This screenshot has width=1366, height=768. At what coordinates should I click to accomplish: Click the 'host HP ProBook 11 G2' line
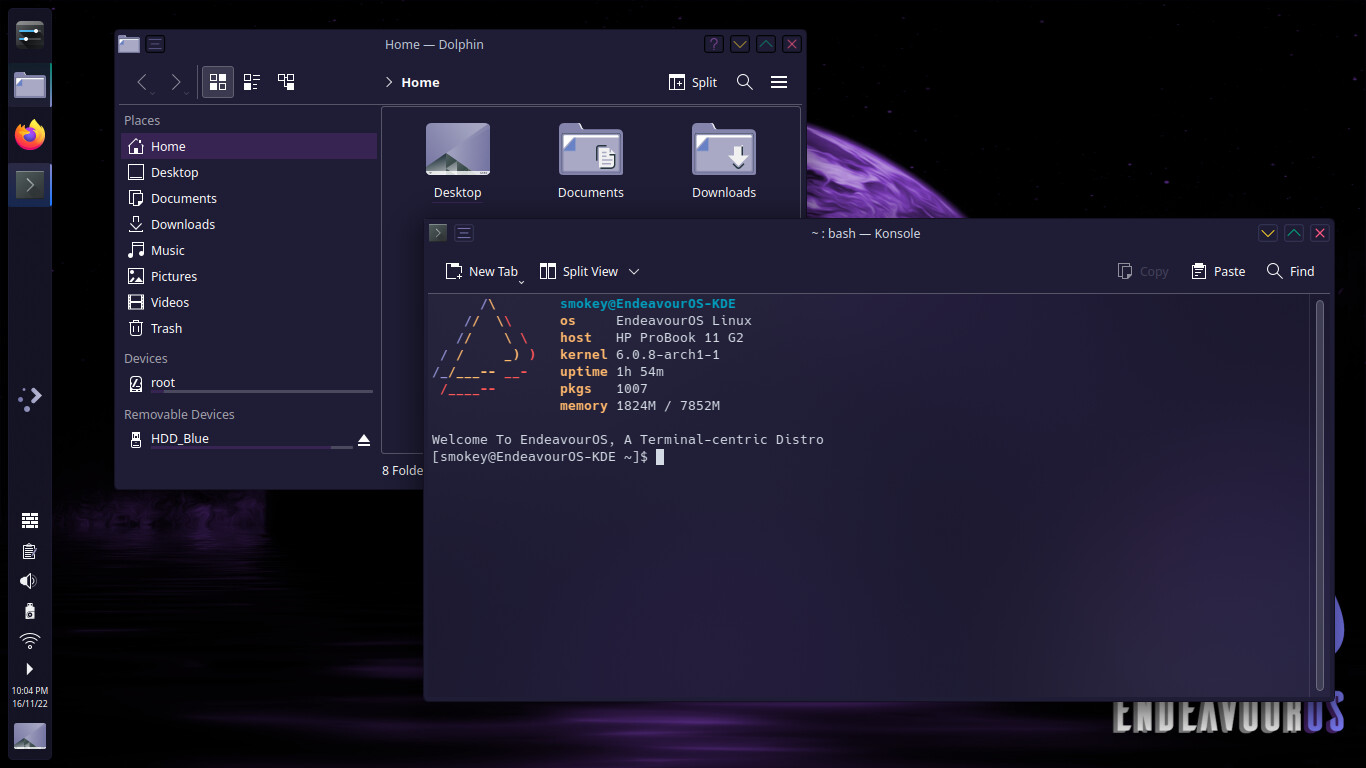pyautogui.click(x=652, y=338)
